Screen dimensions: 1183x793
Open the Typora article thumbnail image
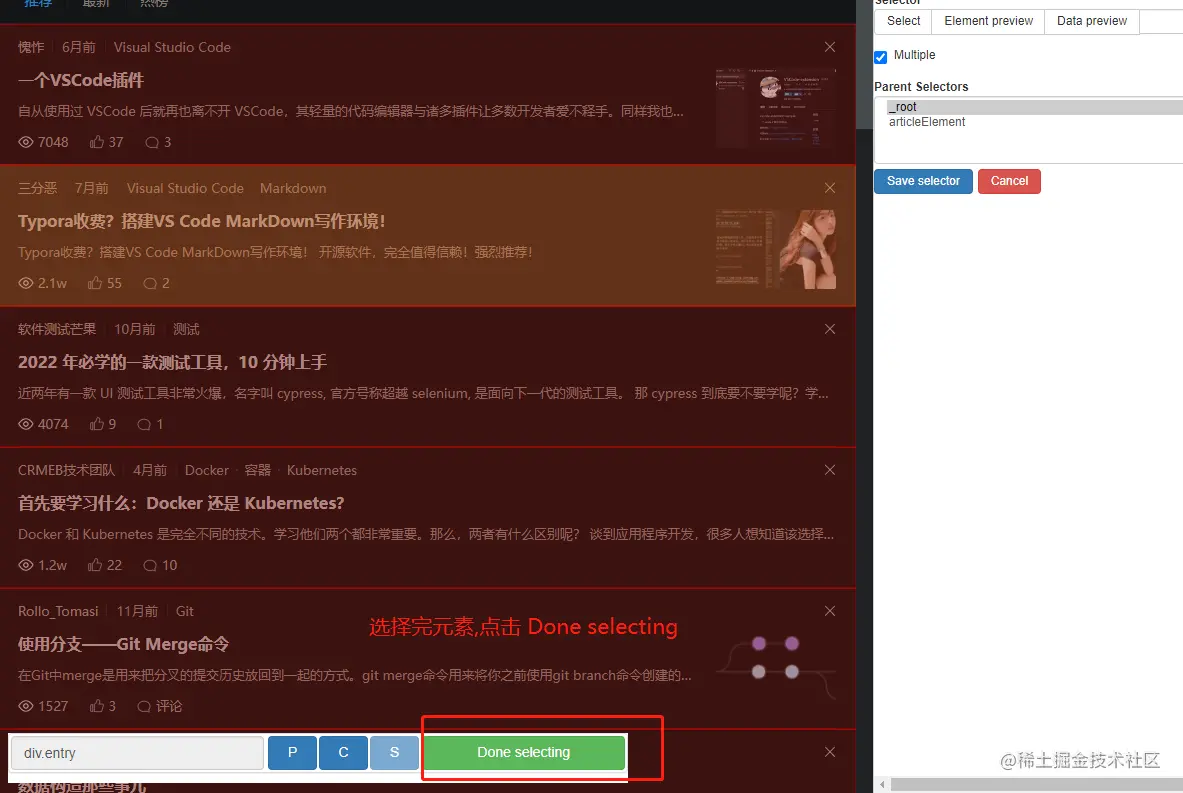click(x=776, y=249)
